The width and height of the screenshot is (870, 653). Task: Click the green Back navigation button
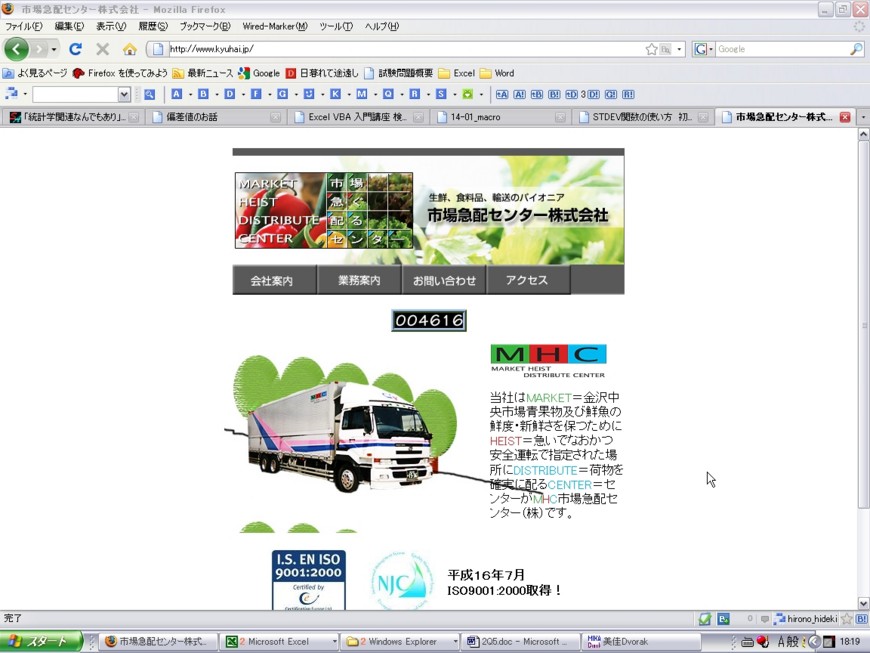coord(16,49)
